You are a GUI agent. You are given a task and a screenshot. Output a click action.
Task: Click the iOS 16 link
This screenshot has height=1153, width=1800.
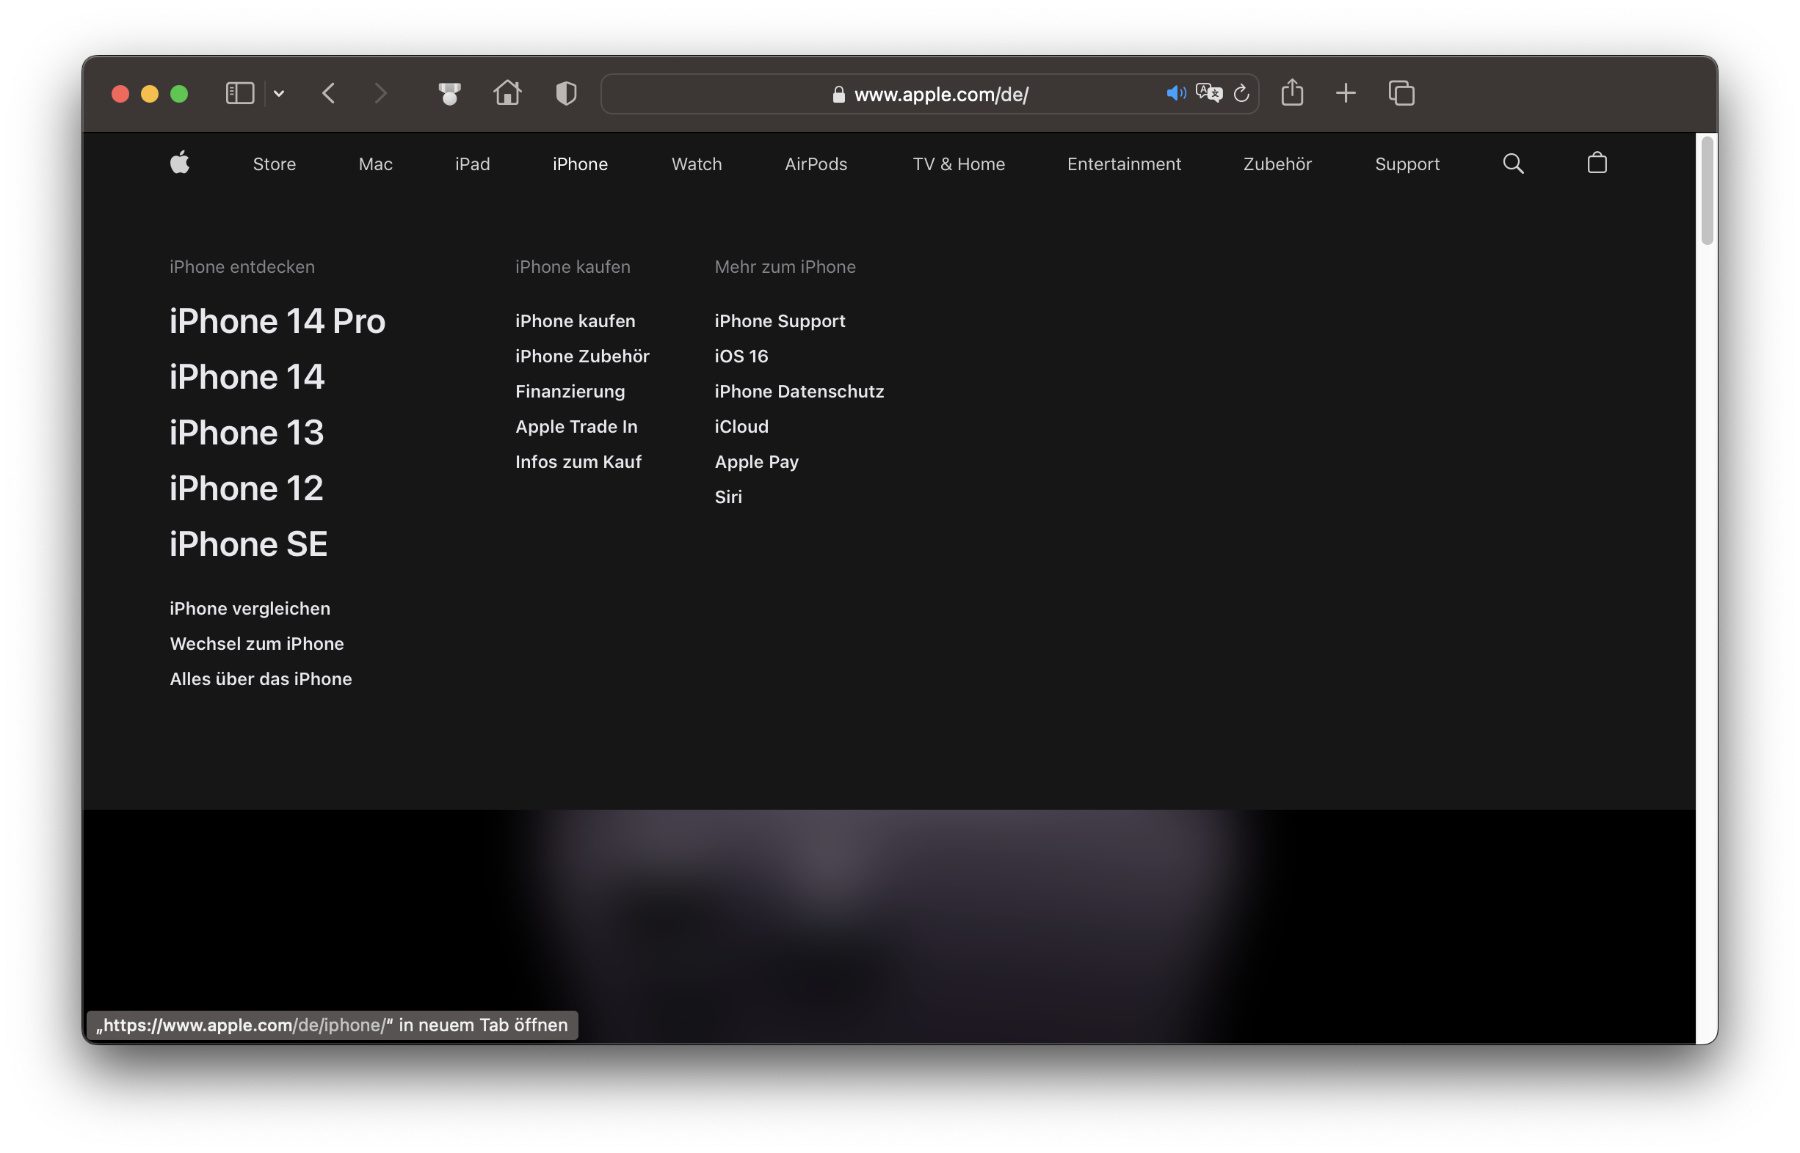click(x=741, y=356)
